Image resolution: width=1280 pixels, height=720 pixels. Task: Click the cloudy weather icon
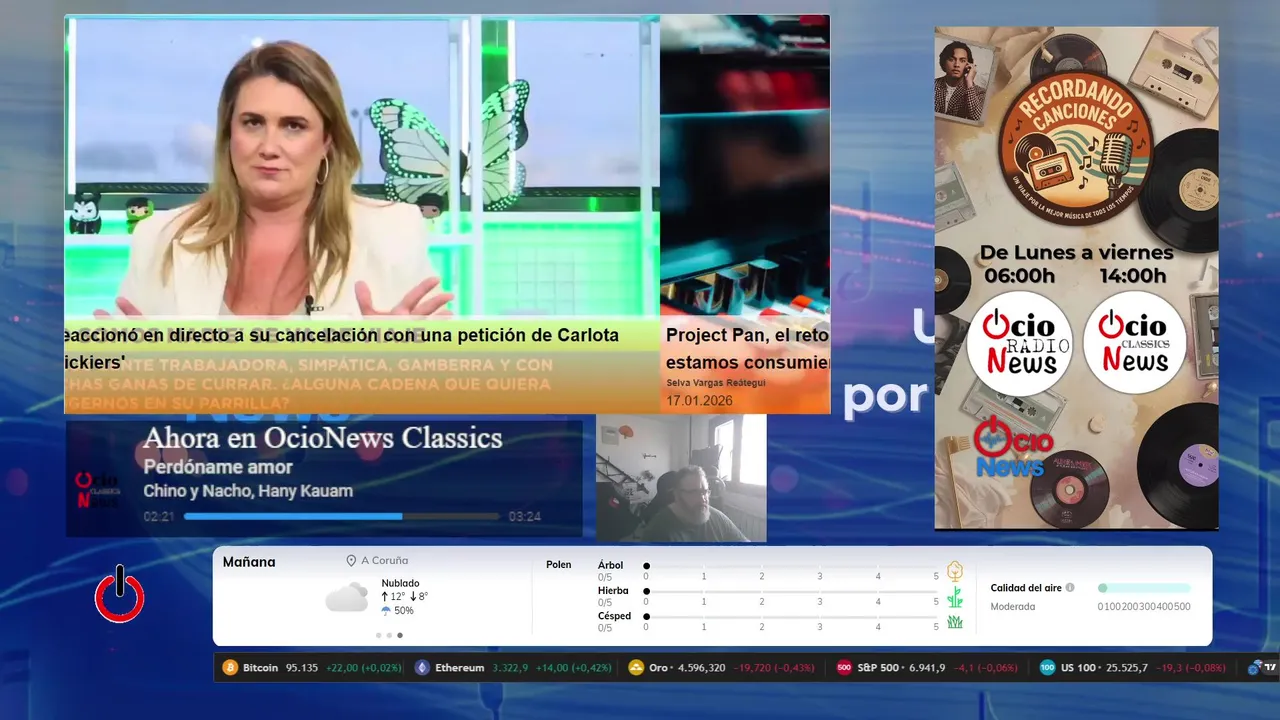(x=346, y=598)
